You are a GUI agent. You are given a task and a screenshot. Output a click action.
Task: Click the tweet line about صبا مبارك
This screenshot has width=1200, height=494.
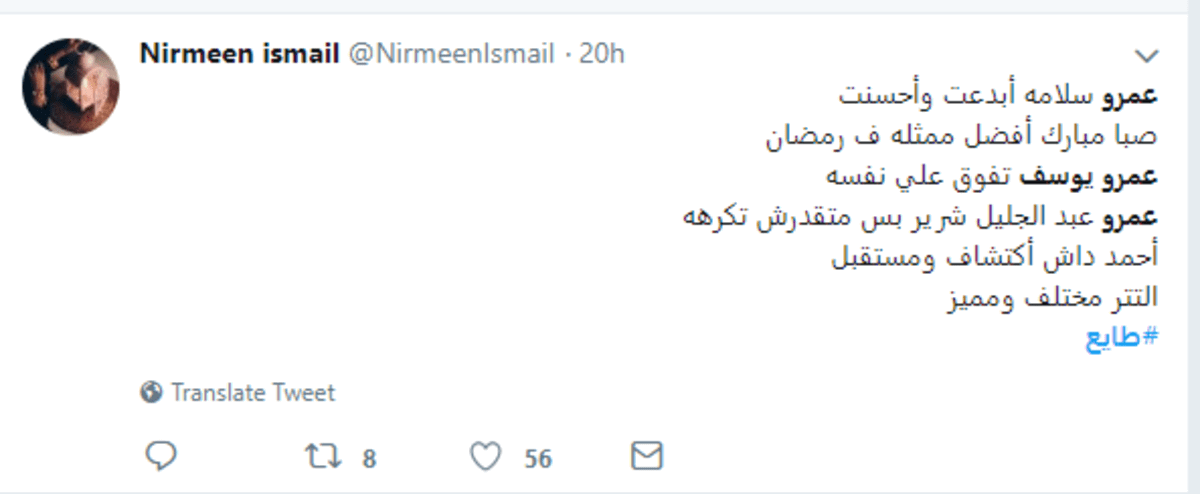pyautogui.click(x=961, y=136)
